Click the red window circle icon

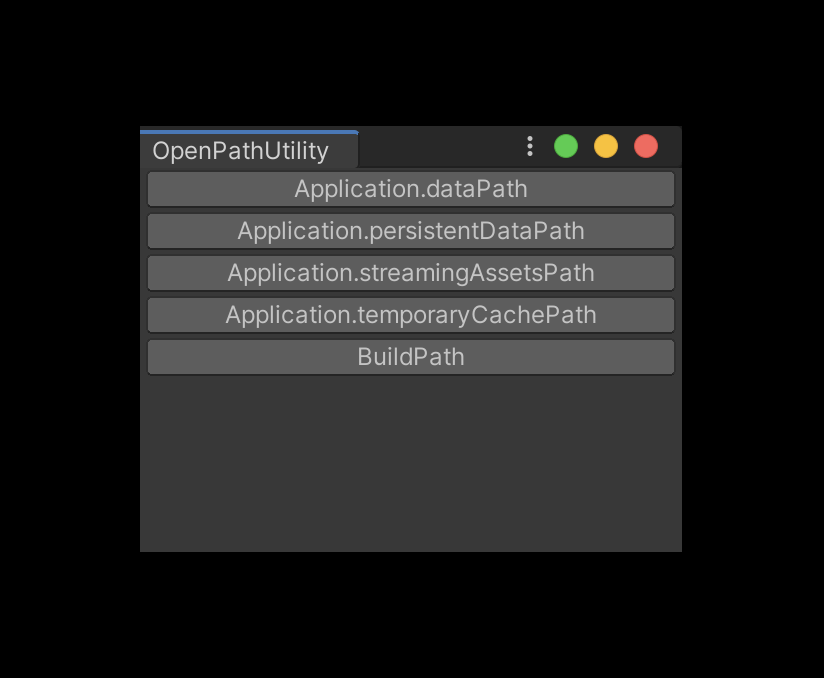[x=645, y=146]
